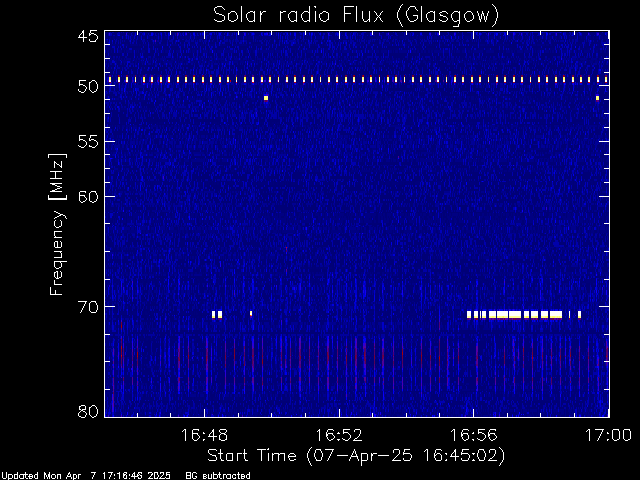Click the 'Solar radio Flux (Glasgow)' title
640x480 pixels.
point(356,16)
